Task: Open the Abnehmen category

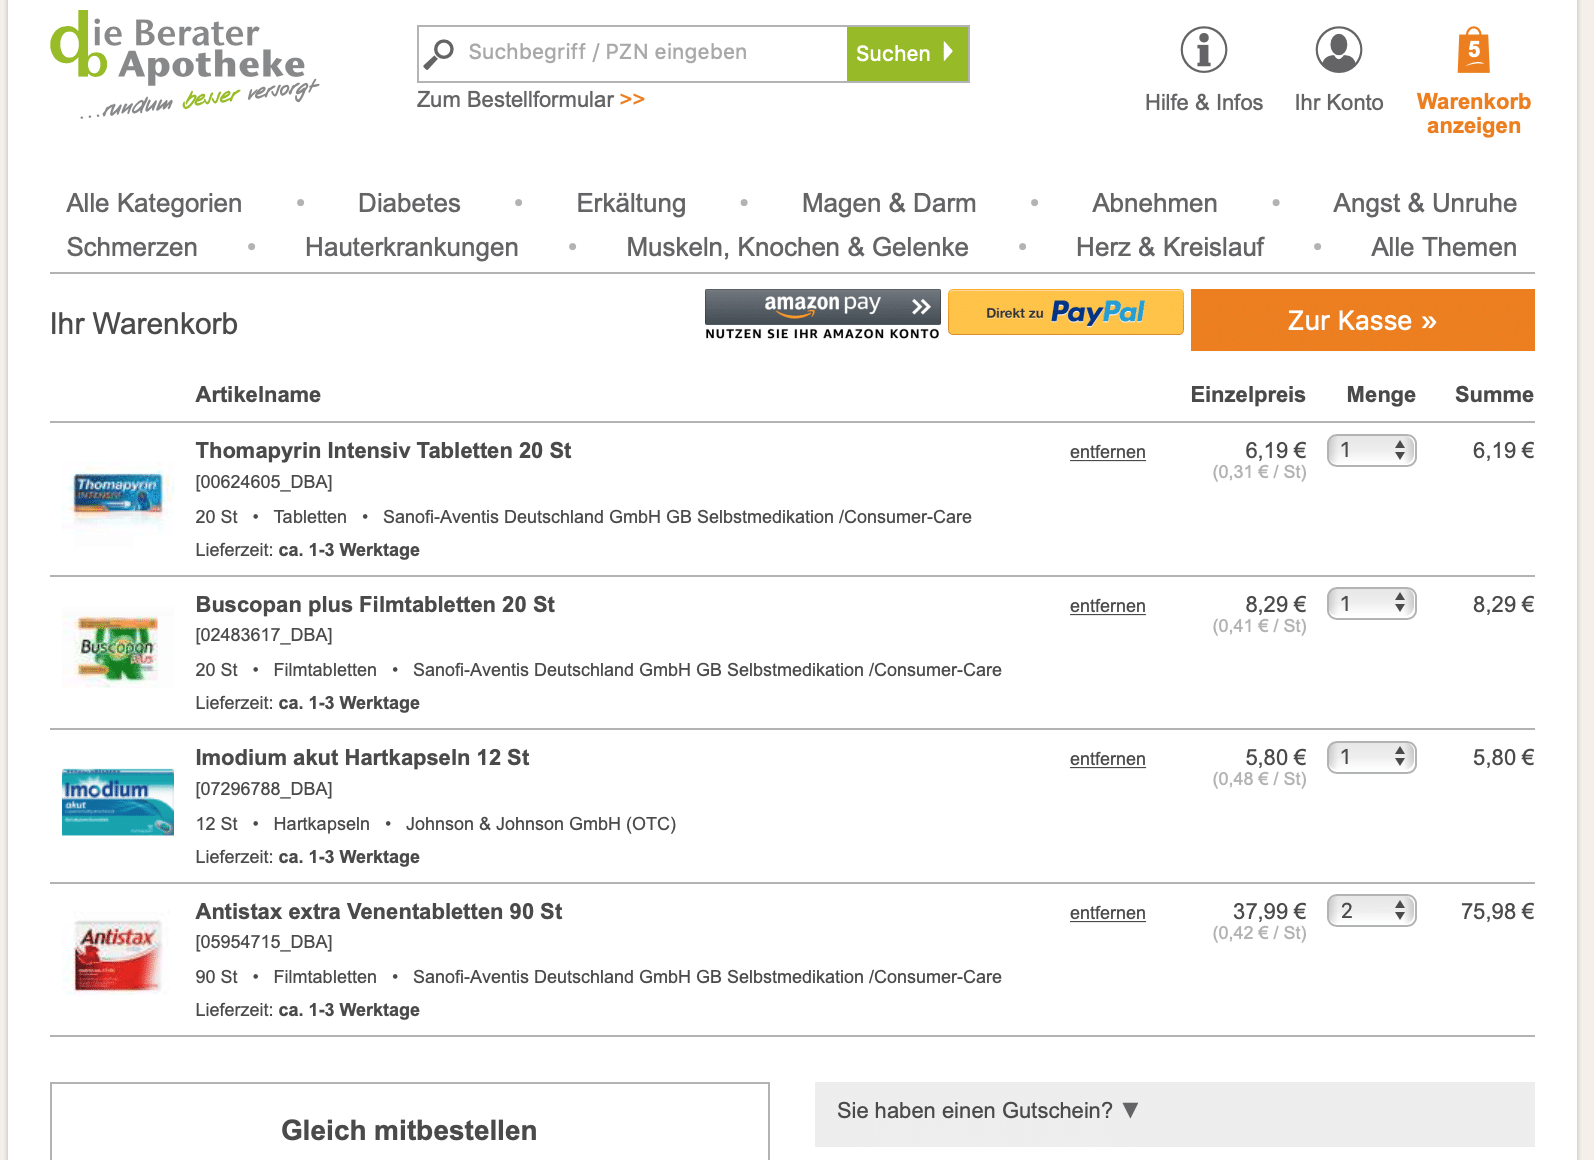Action: click(x=1155, y=203)
